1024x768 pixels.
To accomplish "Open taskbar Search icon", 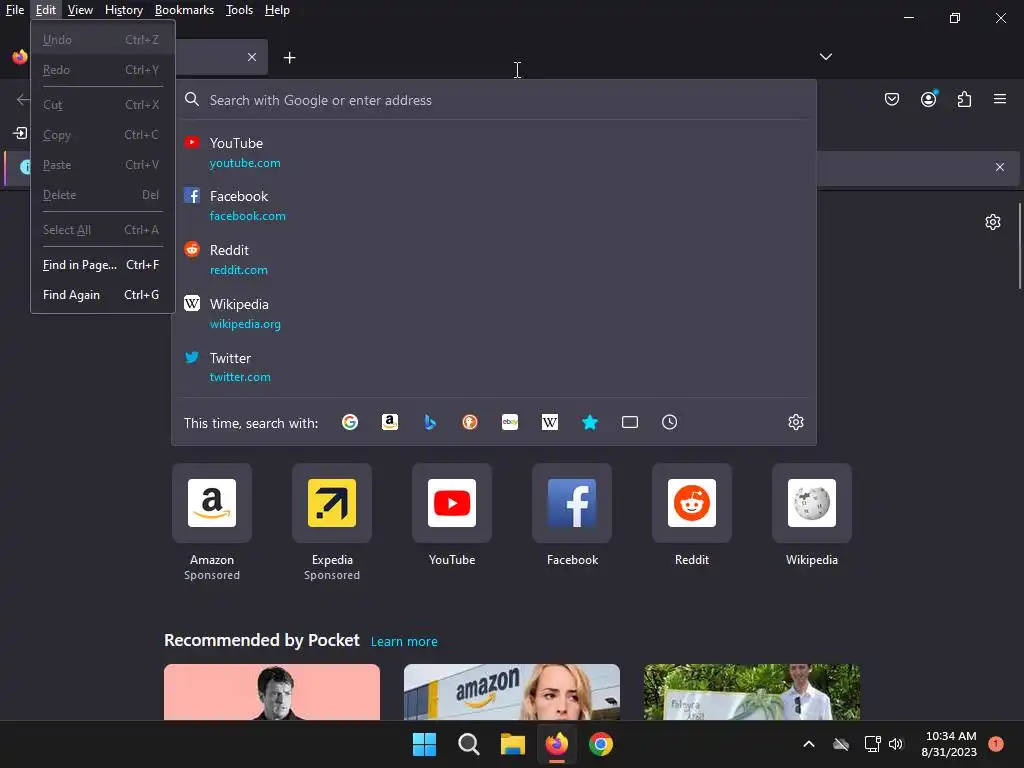I will point(468,744).
